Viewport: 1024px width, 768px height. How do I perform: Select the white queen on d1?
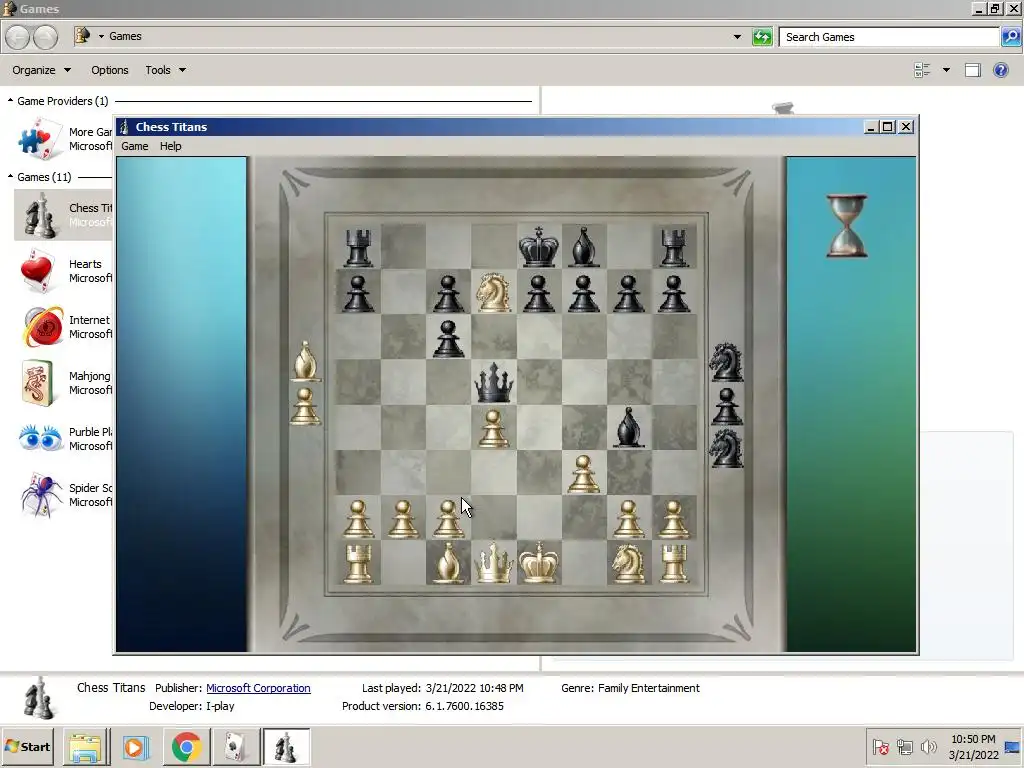(x=493, y=562)
